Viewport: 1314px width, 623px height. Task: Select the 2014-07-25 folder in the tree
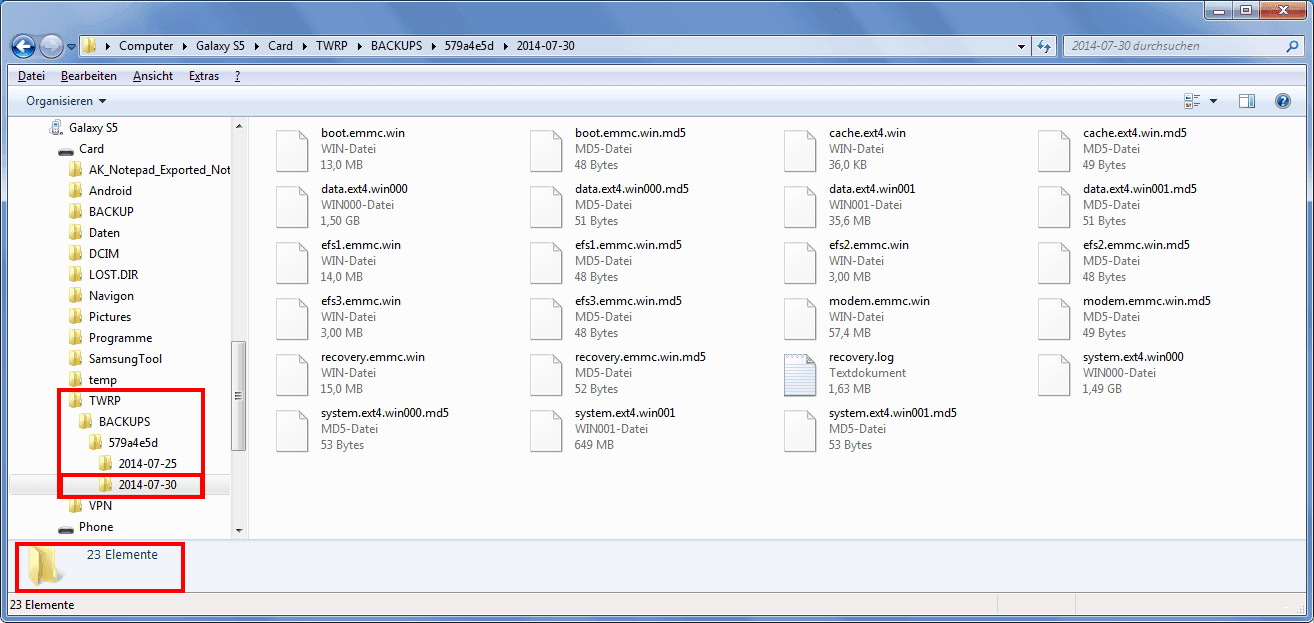[x=147, y=464]
